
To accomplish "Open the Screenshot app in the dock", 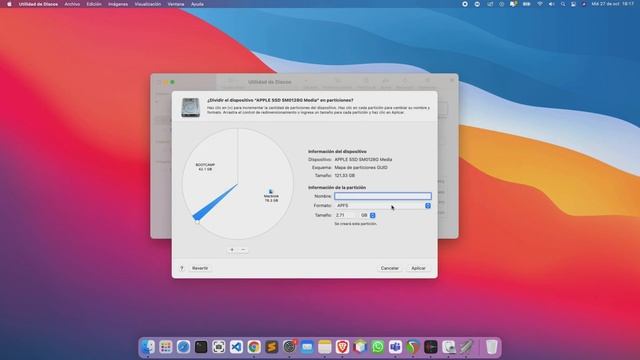I will tap(218, 347).
